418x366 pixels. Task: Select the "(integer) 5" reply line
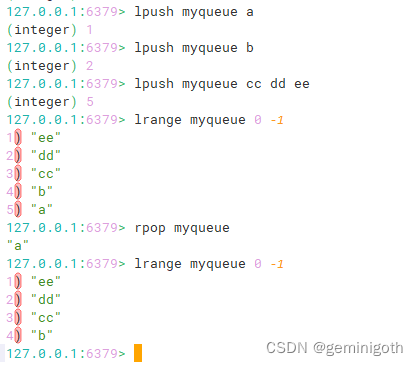[50, 102]
